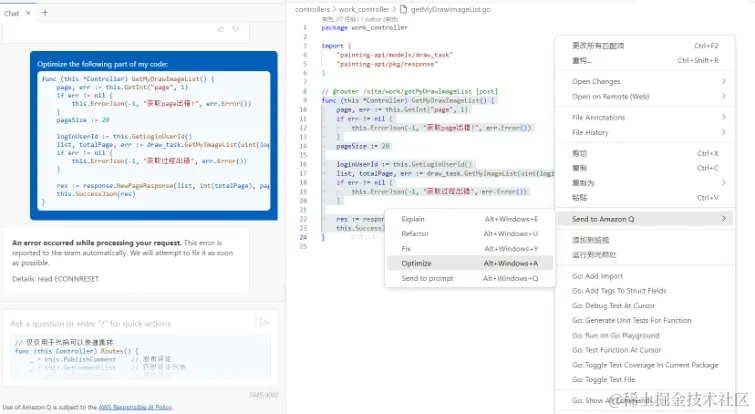The height and width of the screenshot is (414, 755).
Task: Click the code snippet in chat message
Action: pos(154,141)
